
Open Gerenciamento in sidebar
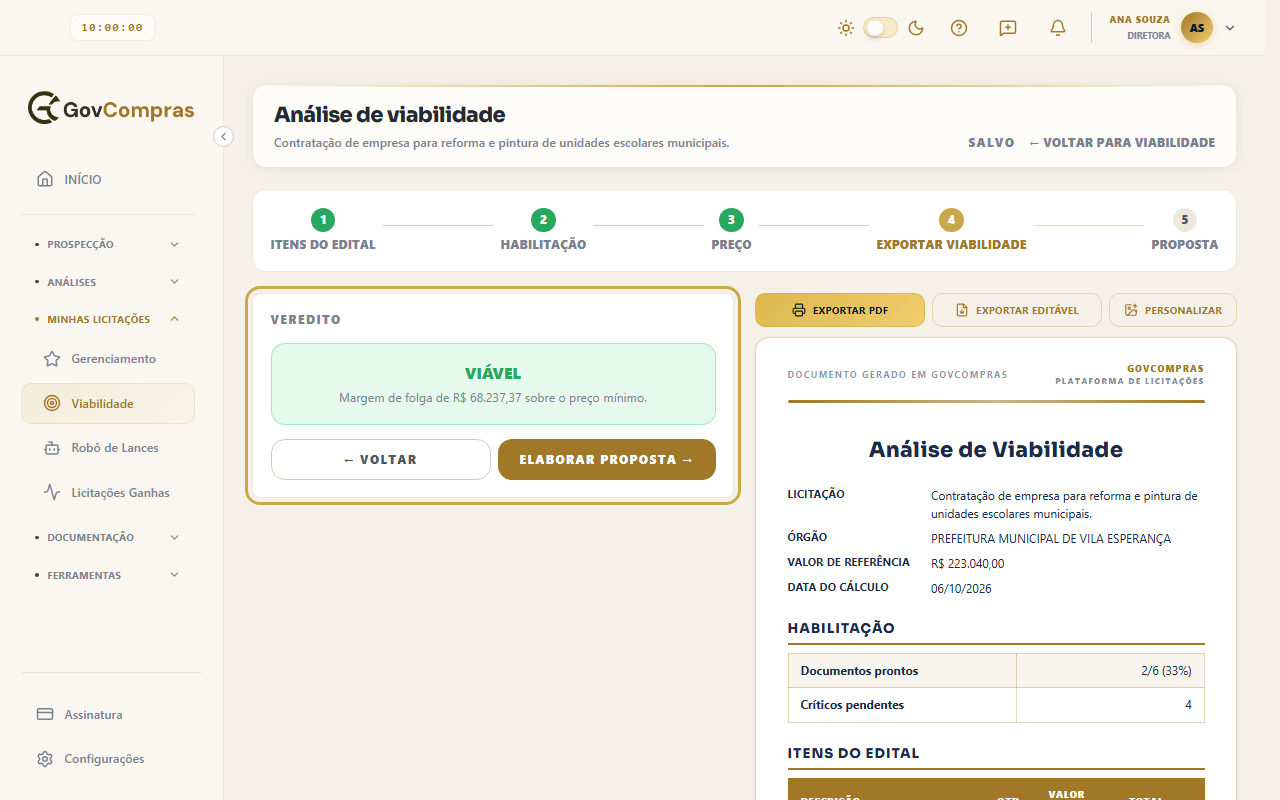pyautogui.click(x=108, y=359)
